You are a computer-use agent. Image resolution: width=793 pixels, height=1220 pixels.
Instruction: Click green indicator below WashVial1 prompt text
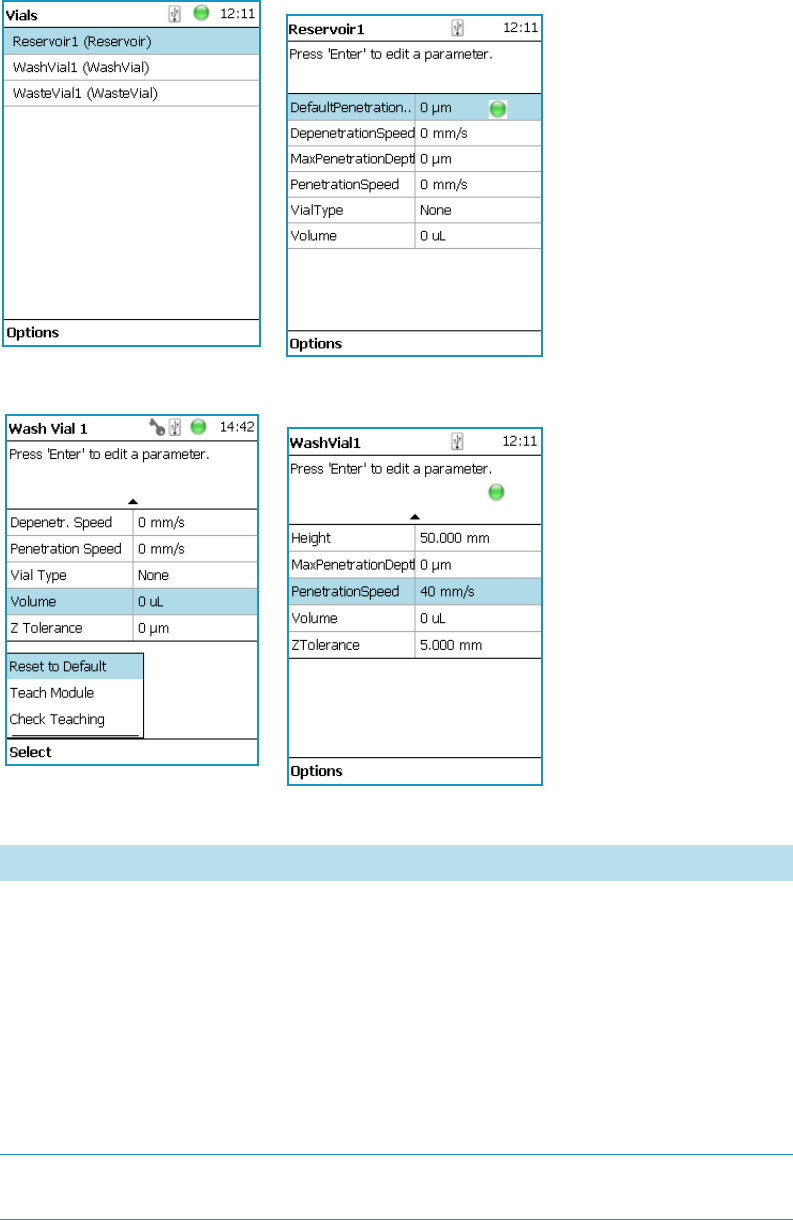pos(496,492)
